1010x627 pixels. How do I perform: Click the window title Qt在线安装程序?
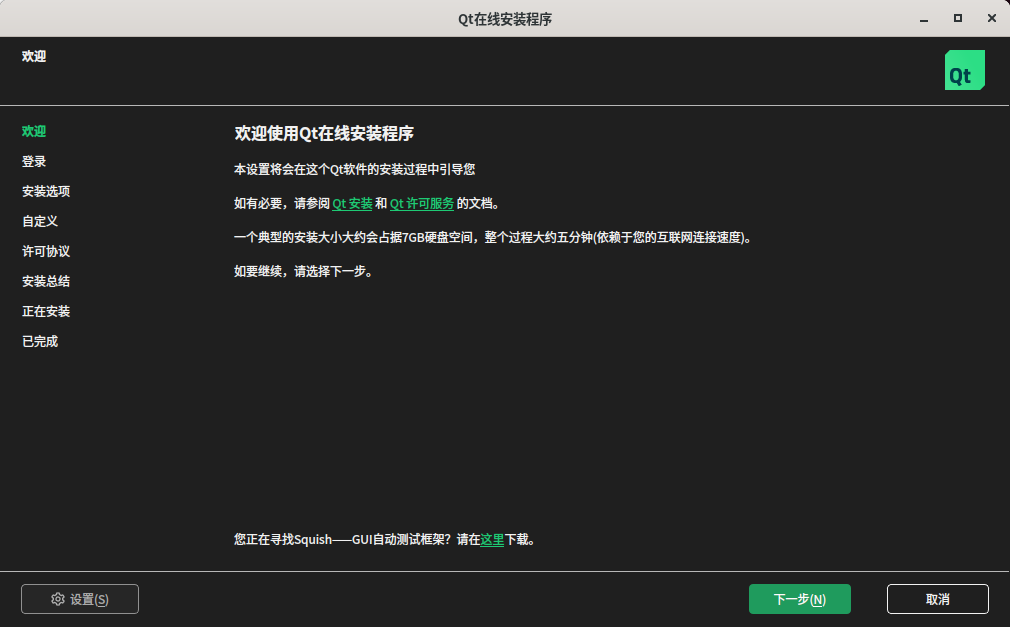(x=505, y=19)
